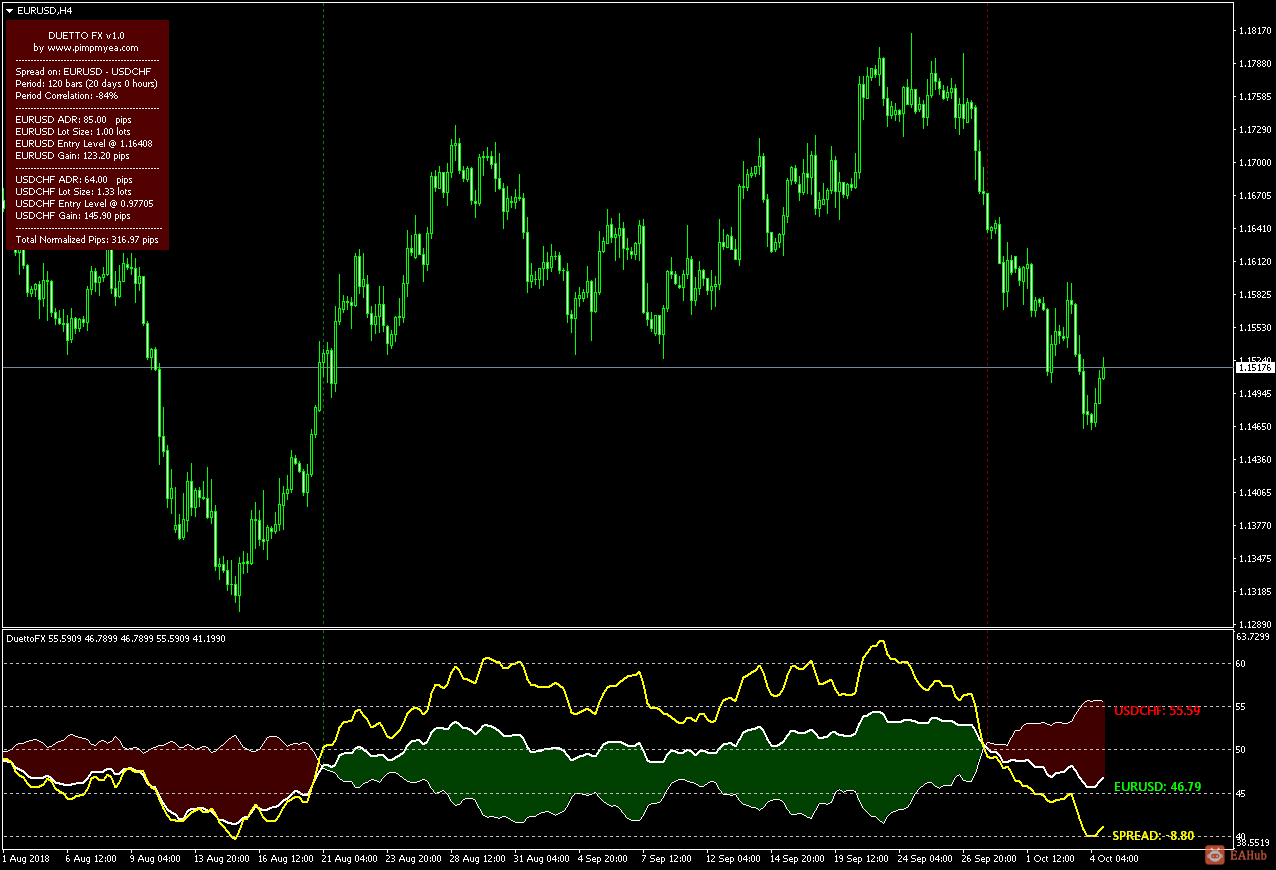Click the EURUSD,H4 chart title
Image resolution: width=1276 pixels, height=870 pixels.
pos(44,10)
